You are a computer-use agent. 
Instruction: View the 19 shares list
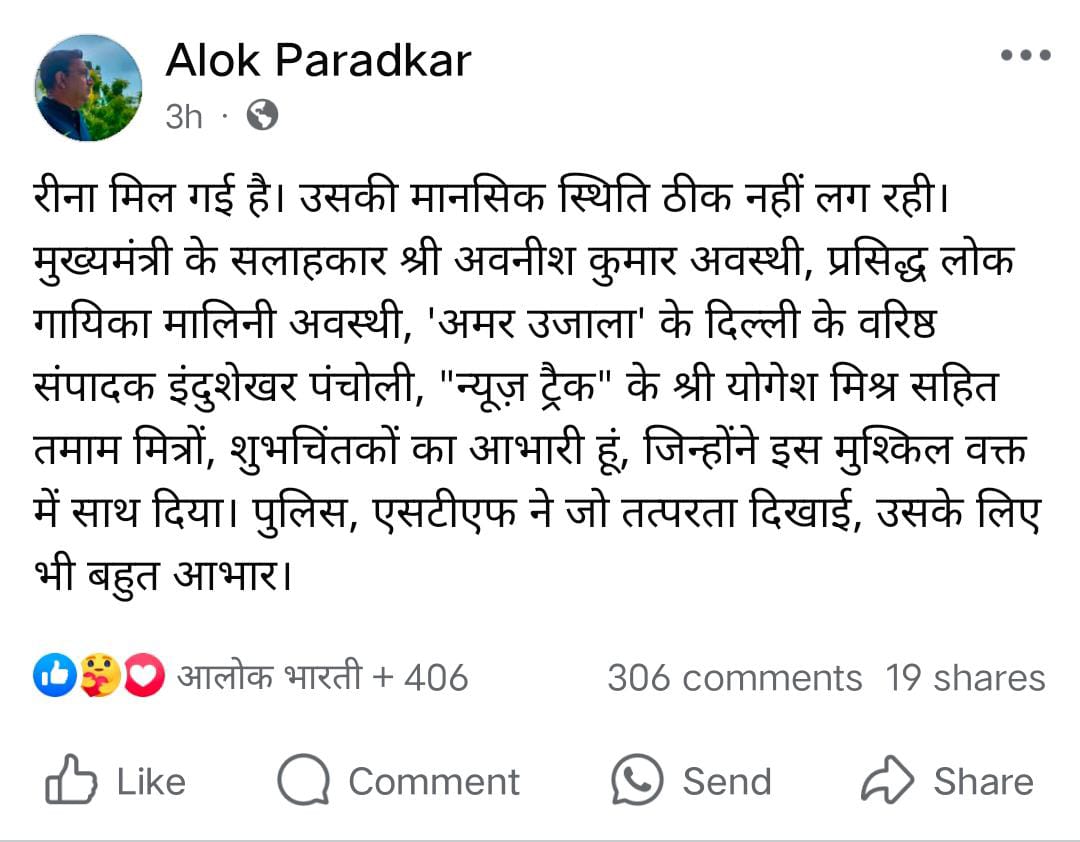point(965,678)
